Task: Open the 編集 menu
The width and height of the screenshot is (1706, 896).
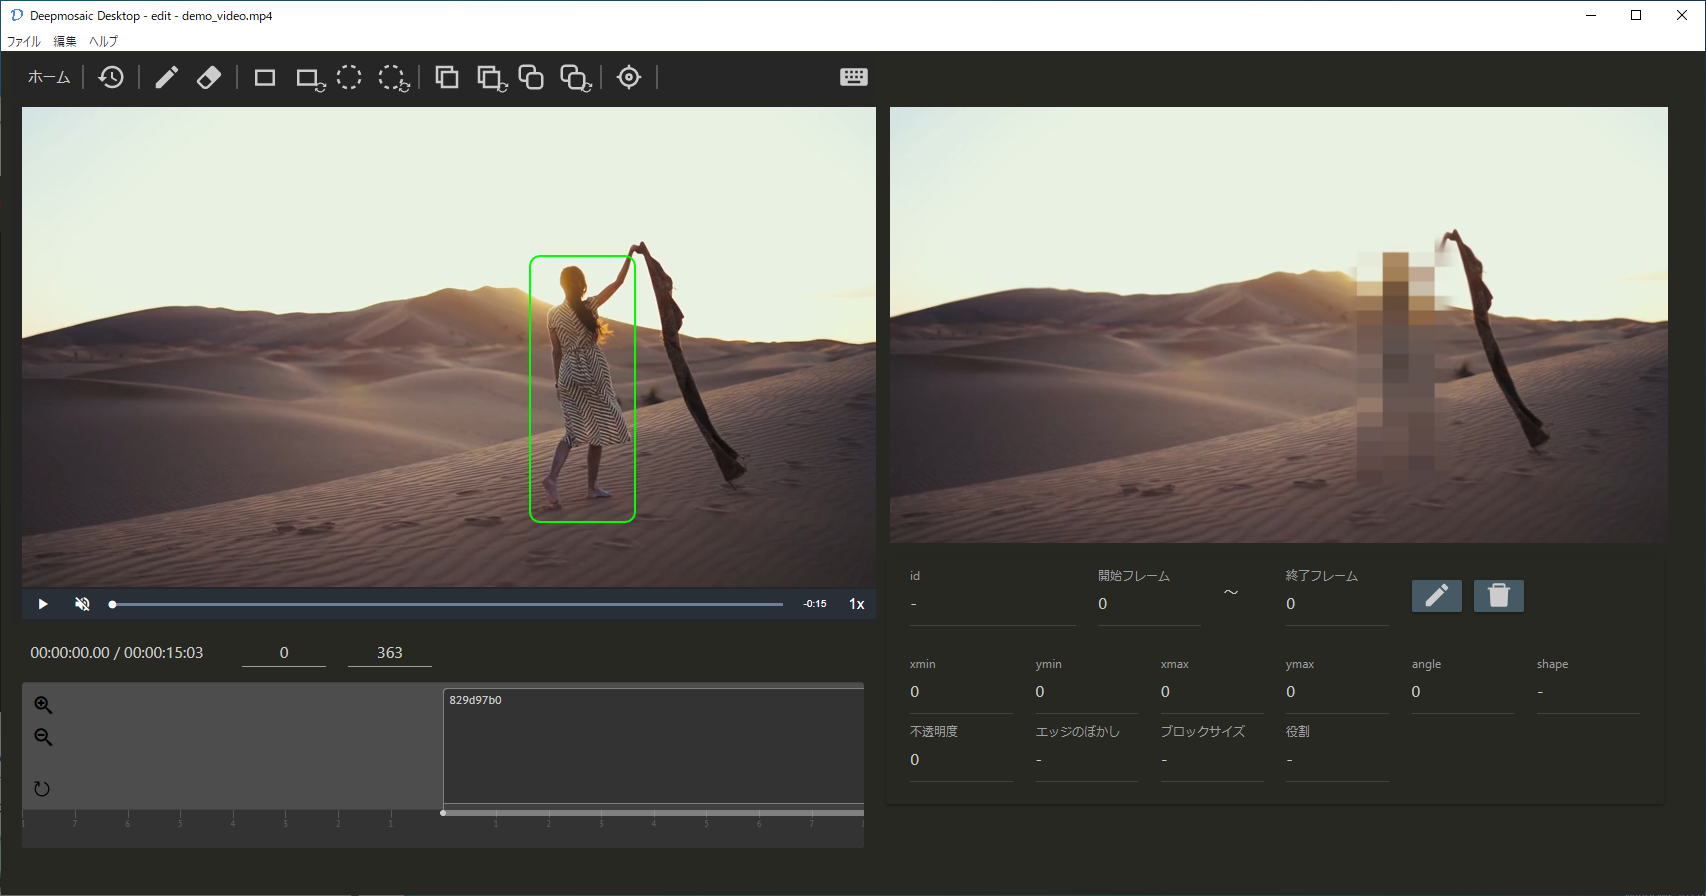Action: [x=65, y=41]
